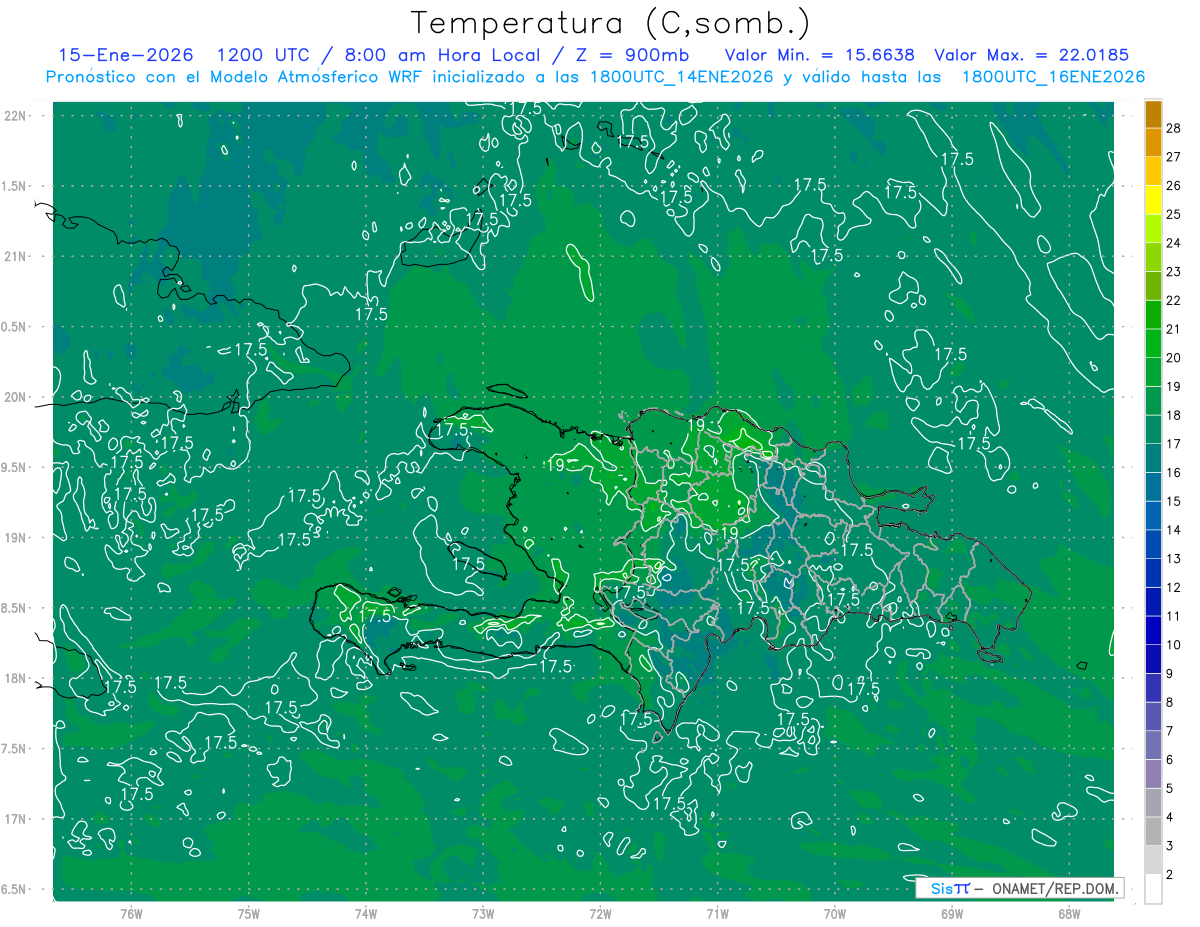Image resolution: width=1200 pixels, height=927 pixels.
Task: Click the "73W" longitude axis label
Action: point(483,913)
